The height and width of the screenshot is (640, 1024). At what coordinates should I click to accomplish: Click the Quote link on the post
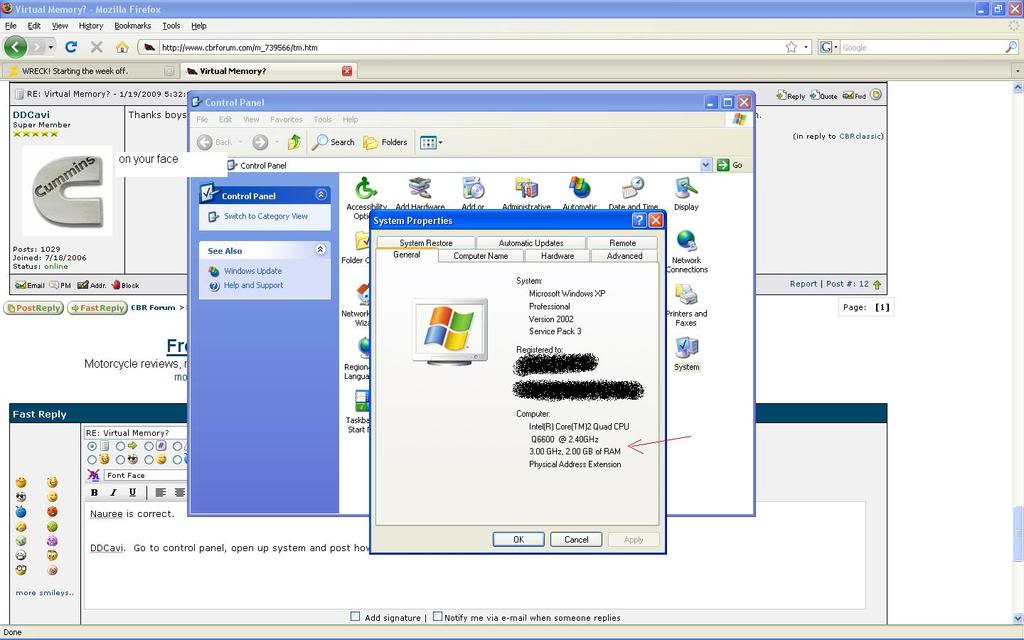pos(824,95)
